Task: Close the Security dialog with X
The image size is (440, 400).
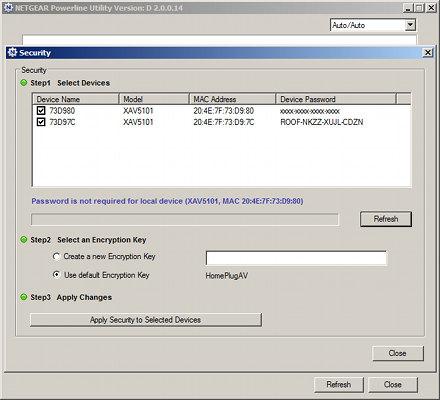Action: [x=428, y=53]
